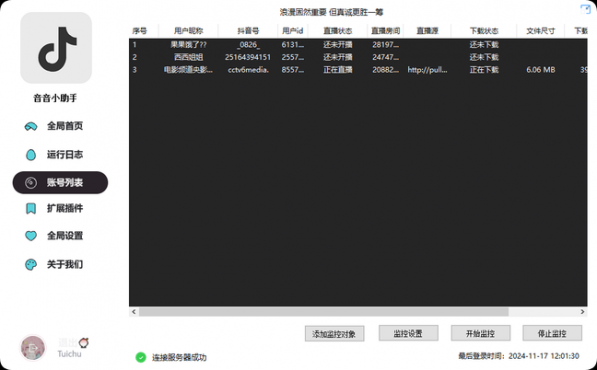Click the 6.06 MB file size cell
Screen dimensions: 597x370
(541, 70)
